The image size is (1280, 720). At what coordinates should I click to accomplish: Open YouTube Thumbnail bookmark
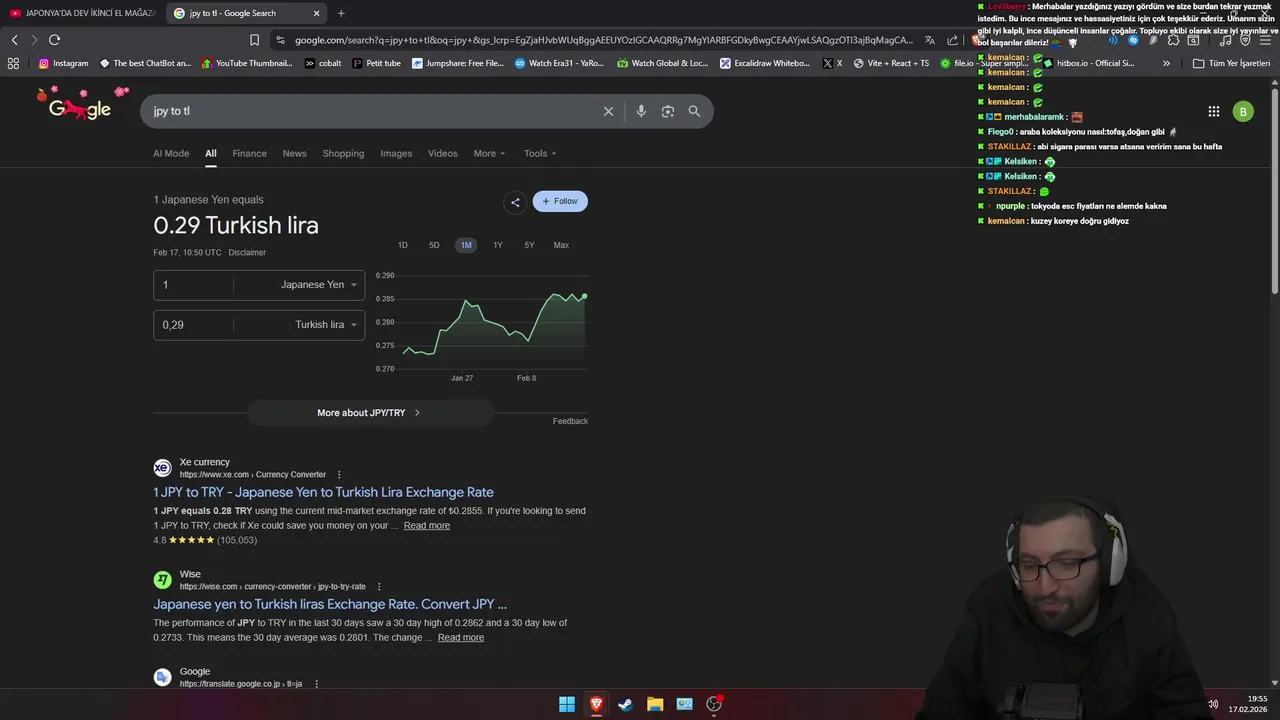[247, 63]
